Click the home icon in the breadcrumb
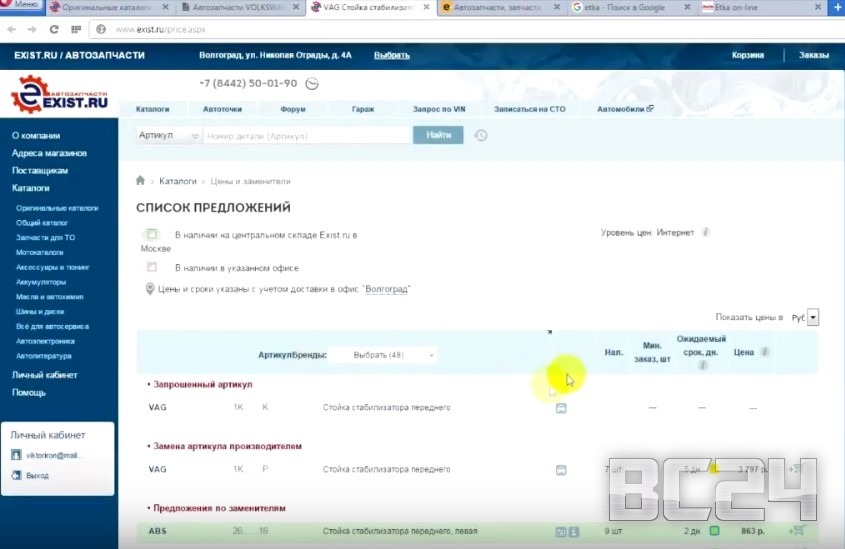This screenshot has height=549, width=845. (x=141, y=182)
